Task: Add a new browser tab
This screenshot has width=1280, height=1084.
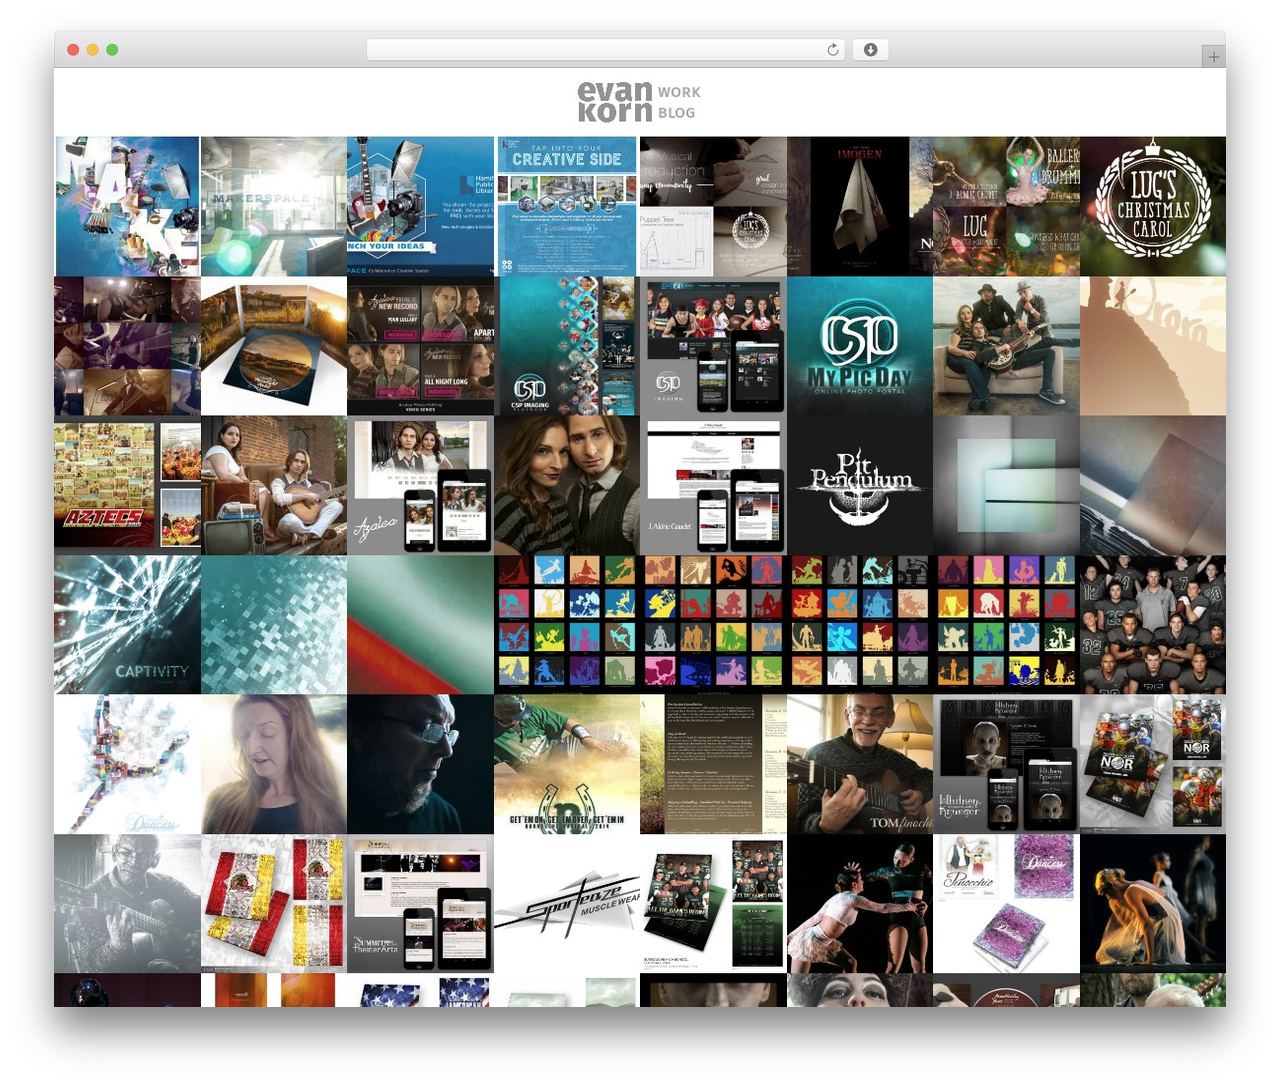Action: 1213,57
